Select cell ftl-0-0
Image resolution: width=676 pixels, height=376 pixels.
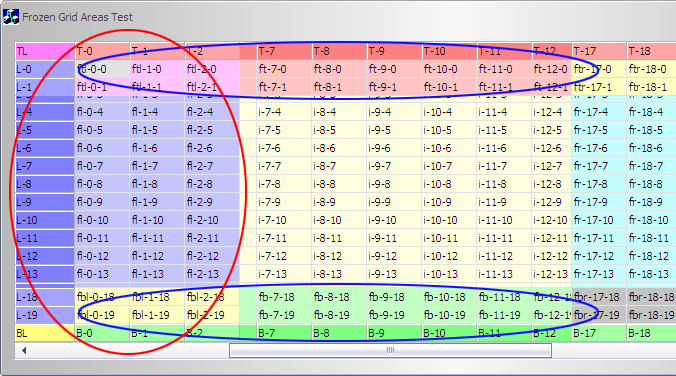(x=102, y=69)
